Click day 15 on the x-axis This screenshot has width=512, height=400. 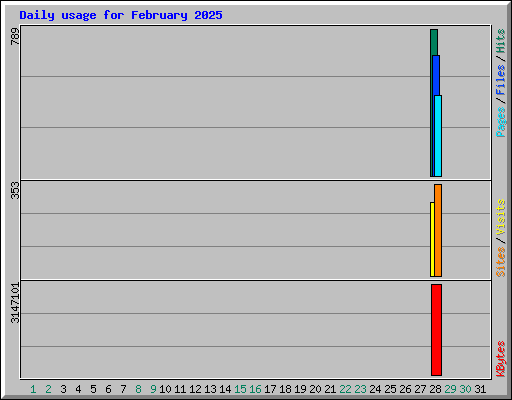pos(240,389)
